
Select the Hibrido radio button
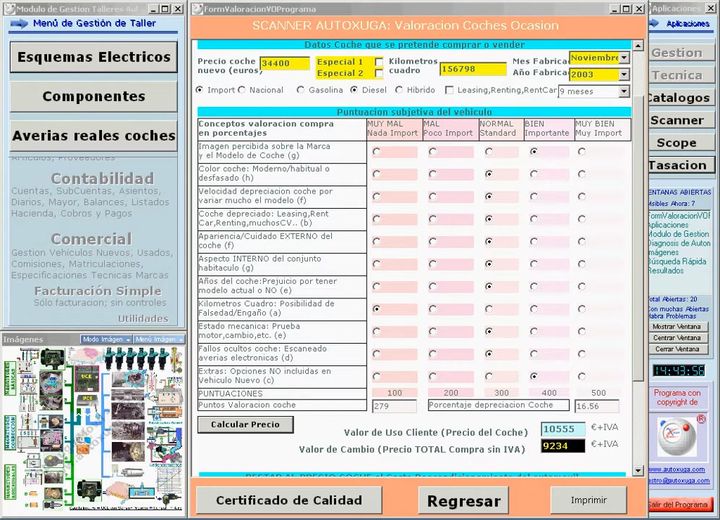399,90
